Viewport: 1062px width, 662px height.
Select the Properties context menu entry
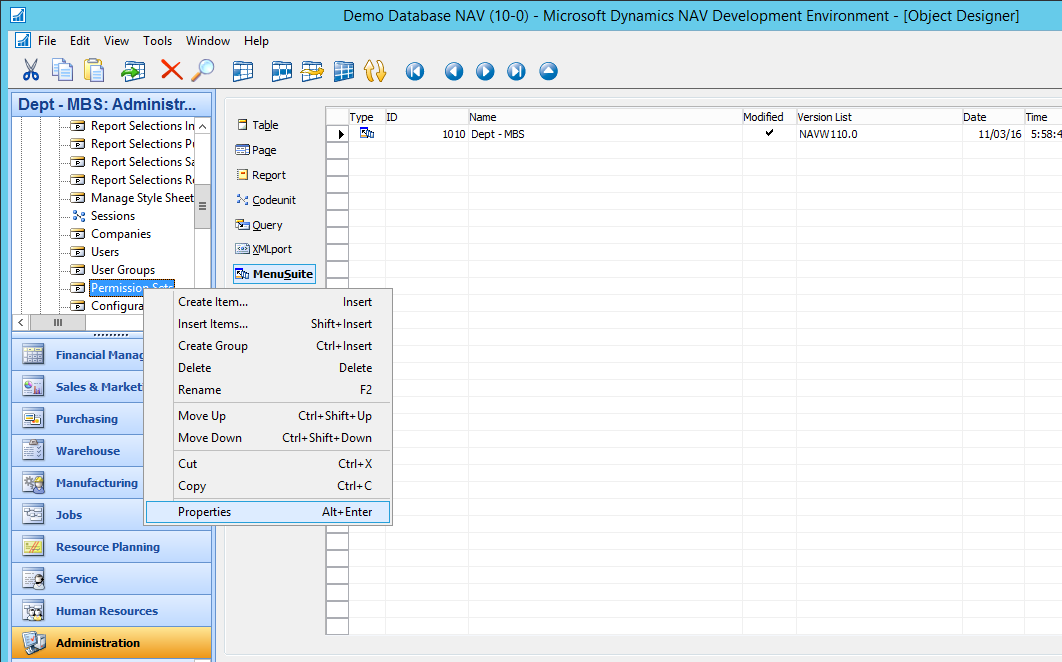point(204,512)
